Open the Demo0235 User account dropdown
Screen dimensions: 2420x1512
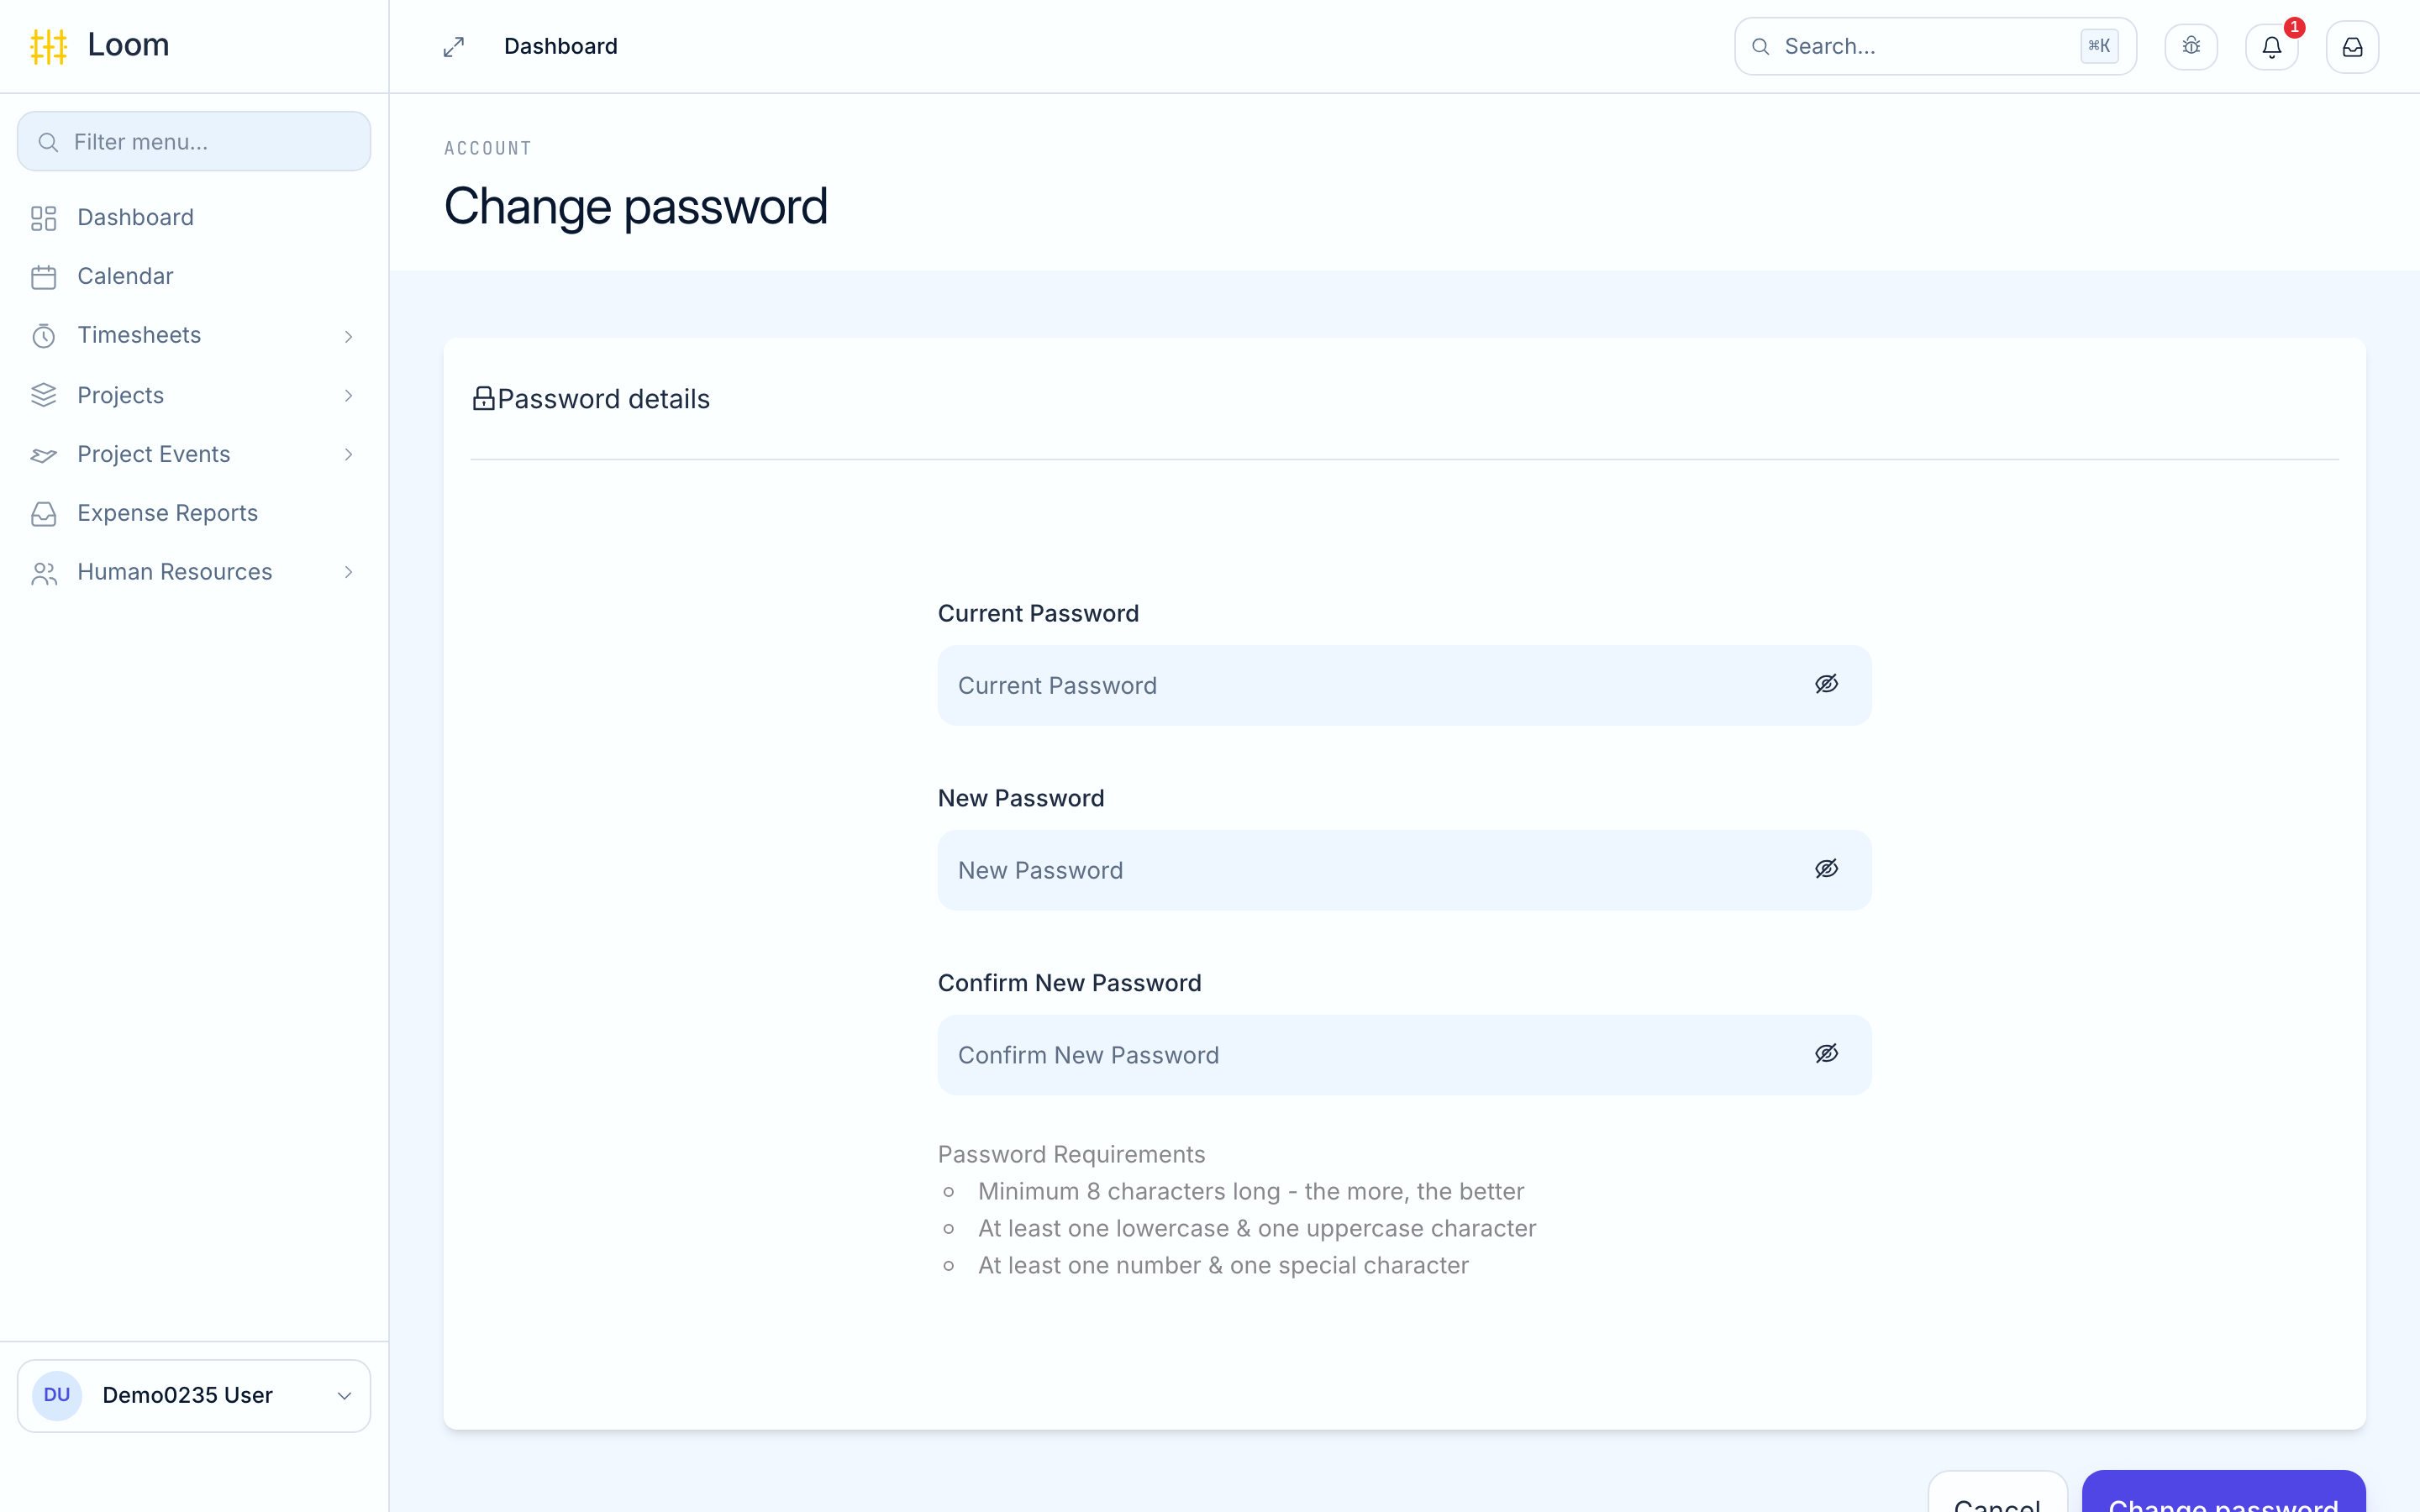coord(194,1395)
